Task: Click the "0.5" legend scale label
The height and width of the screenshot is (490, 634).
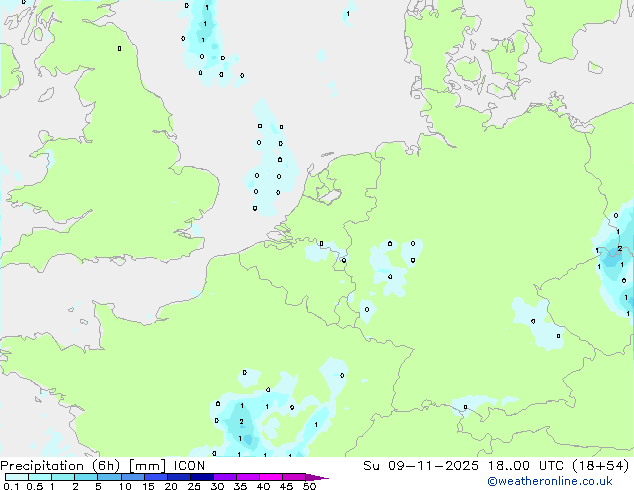Action: 34,486
